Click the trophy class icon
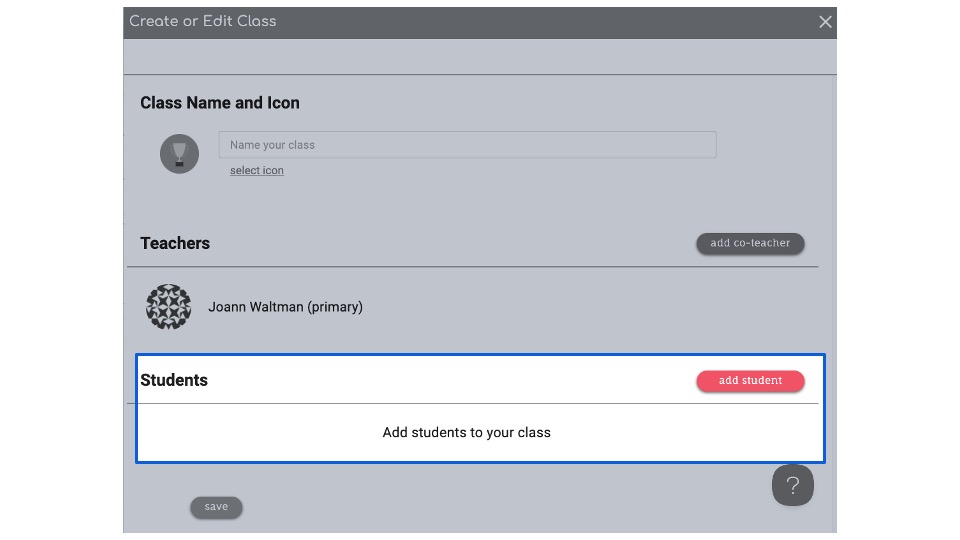The height and width of the screenshot is (540, 960). pos(180,154)
